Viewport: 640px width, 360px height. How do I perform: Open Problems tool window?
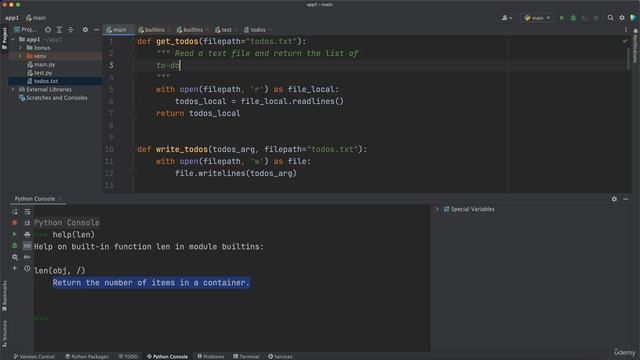pyautogui.click(x=211, y=356)
